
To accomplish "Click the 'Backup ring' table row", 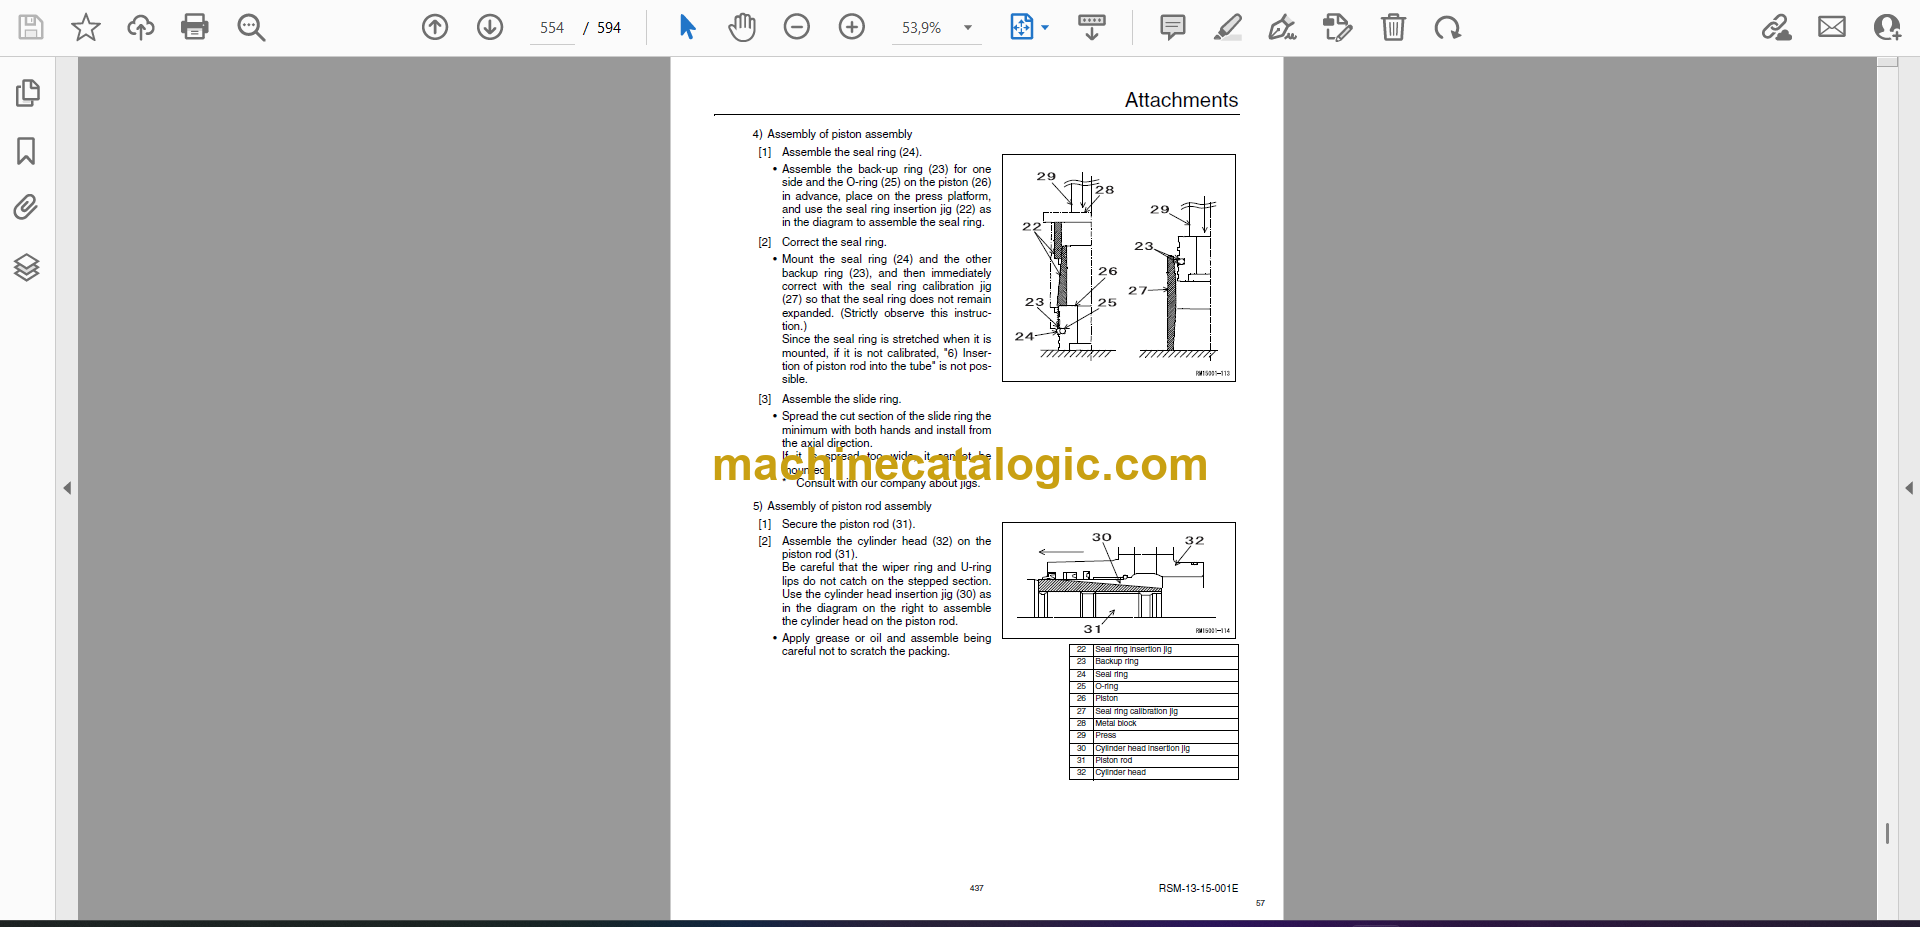I will (x=1153, y=661).
